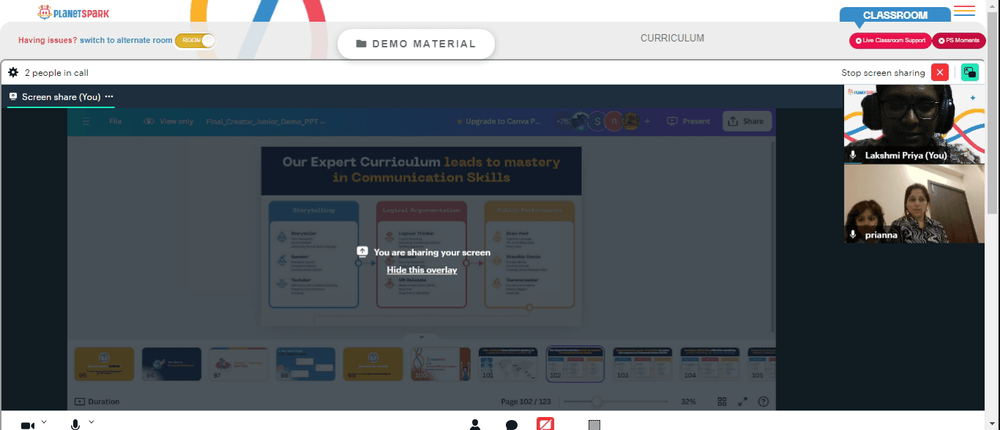Viewport: 1000px width, 430px height.
Task: Click PS Moments button
Action: [959, 40]
